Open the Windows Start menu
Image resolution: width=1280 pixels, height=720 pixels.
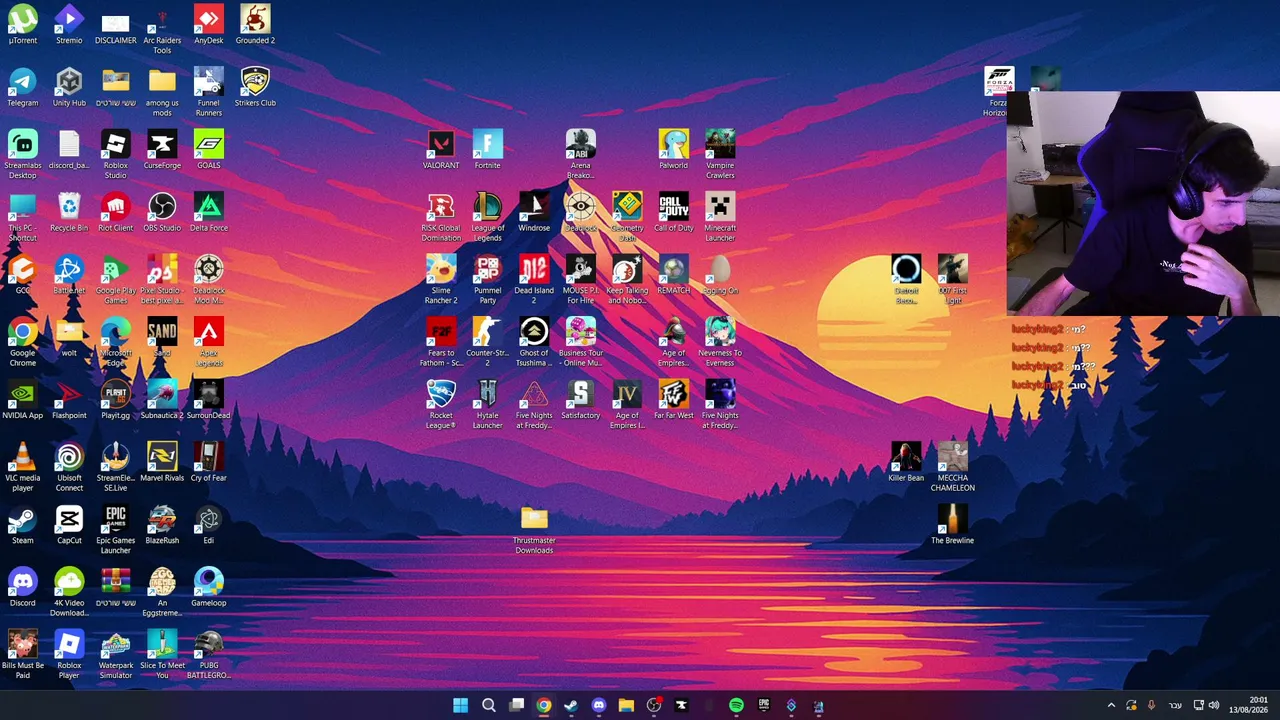[460, 705]
